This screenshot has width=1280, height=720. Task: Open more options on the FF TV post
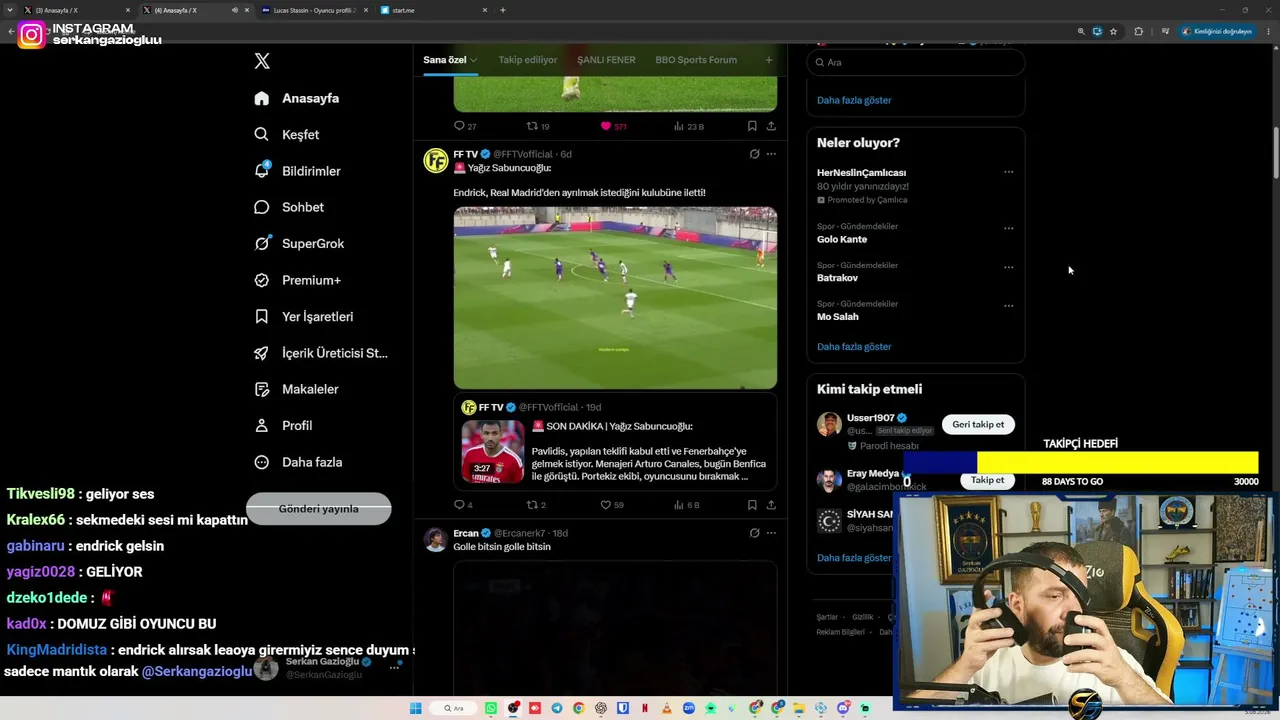pos(771,154)
